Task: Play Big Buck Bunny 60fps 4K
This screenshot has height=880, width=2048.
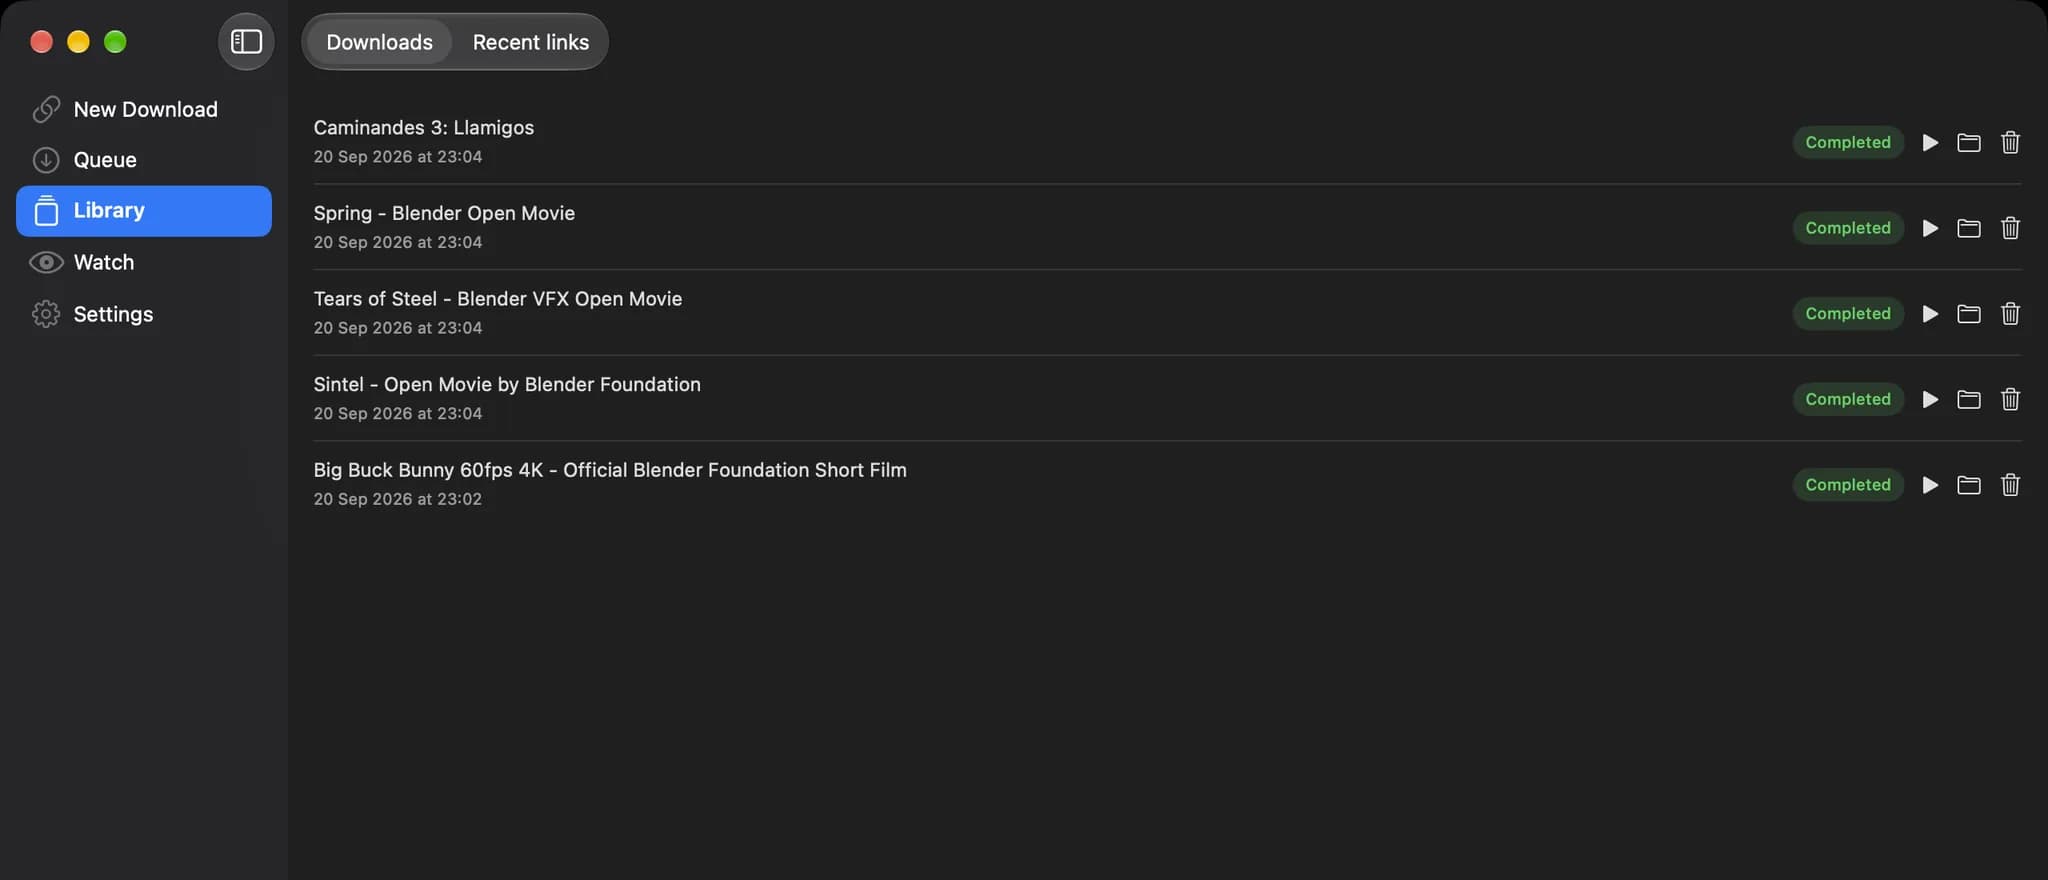Action: (1930, 485)
